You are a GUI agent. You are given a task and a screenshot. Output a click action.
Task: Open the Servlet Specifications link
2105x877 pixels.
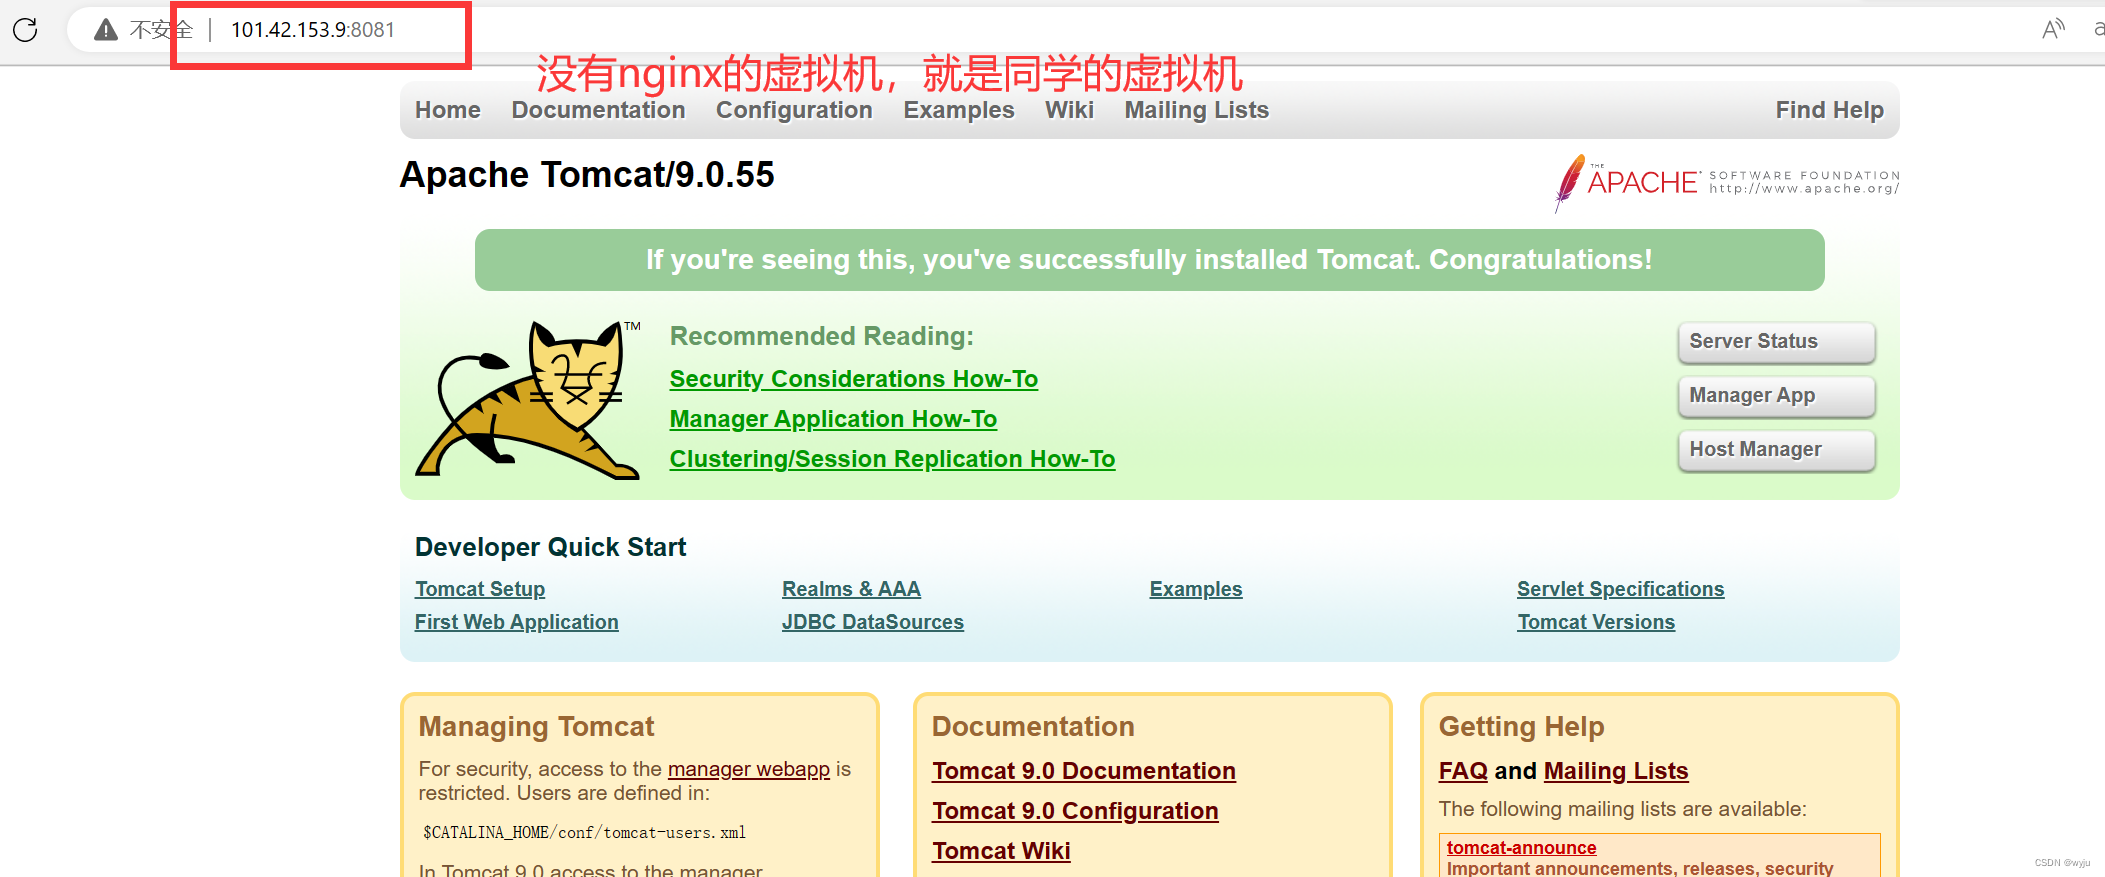(x=1620, y=589)
